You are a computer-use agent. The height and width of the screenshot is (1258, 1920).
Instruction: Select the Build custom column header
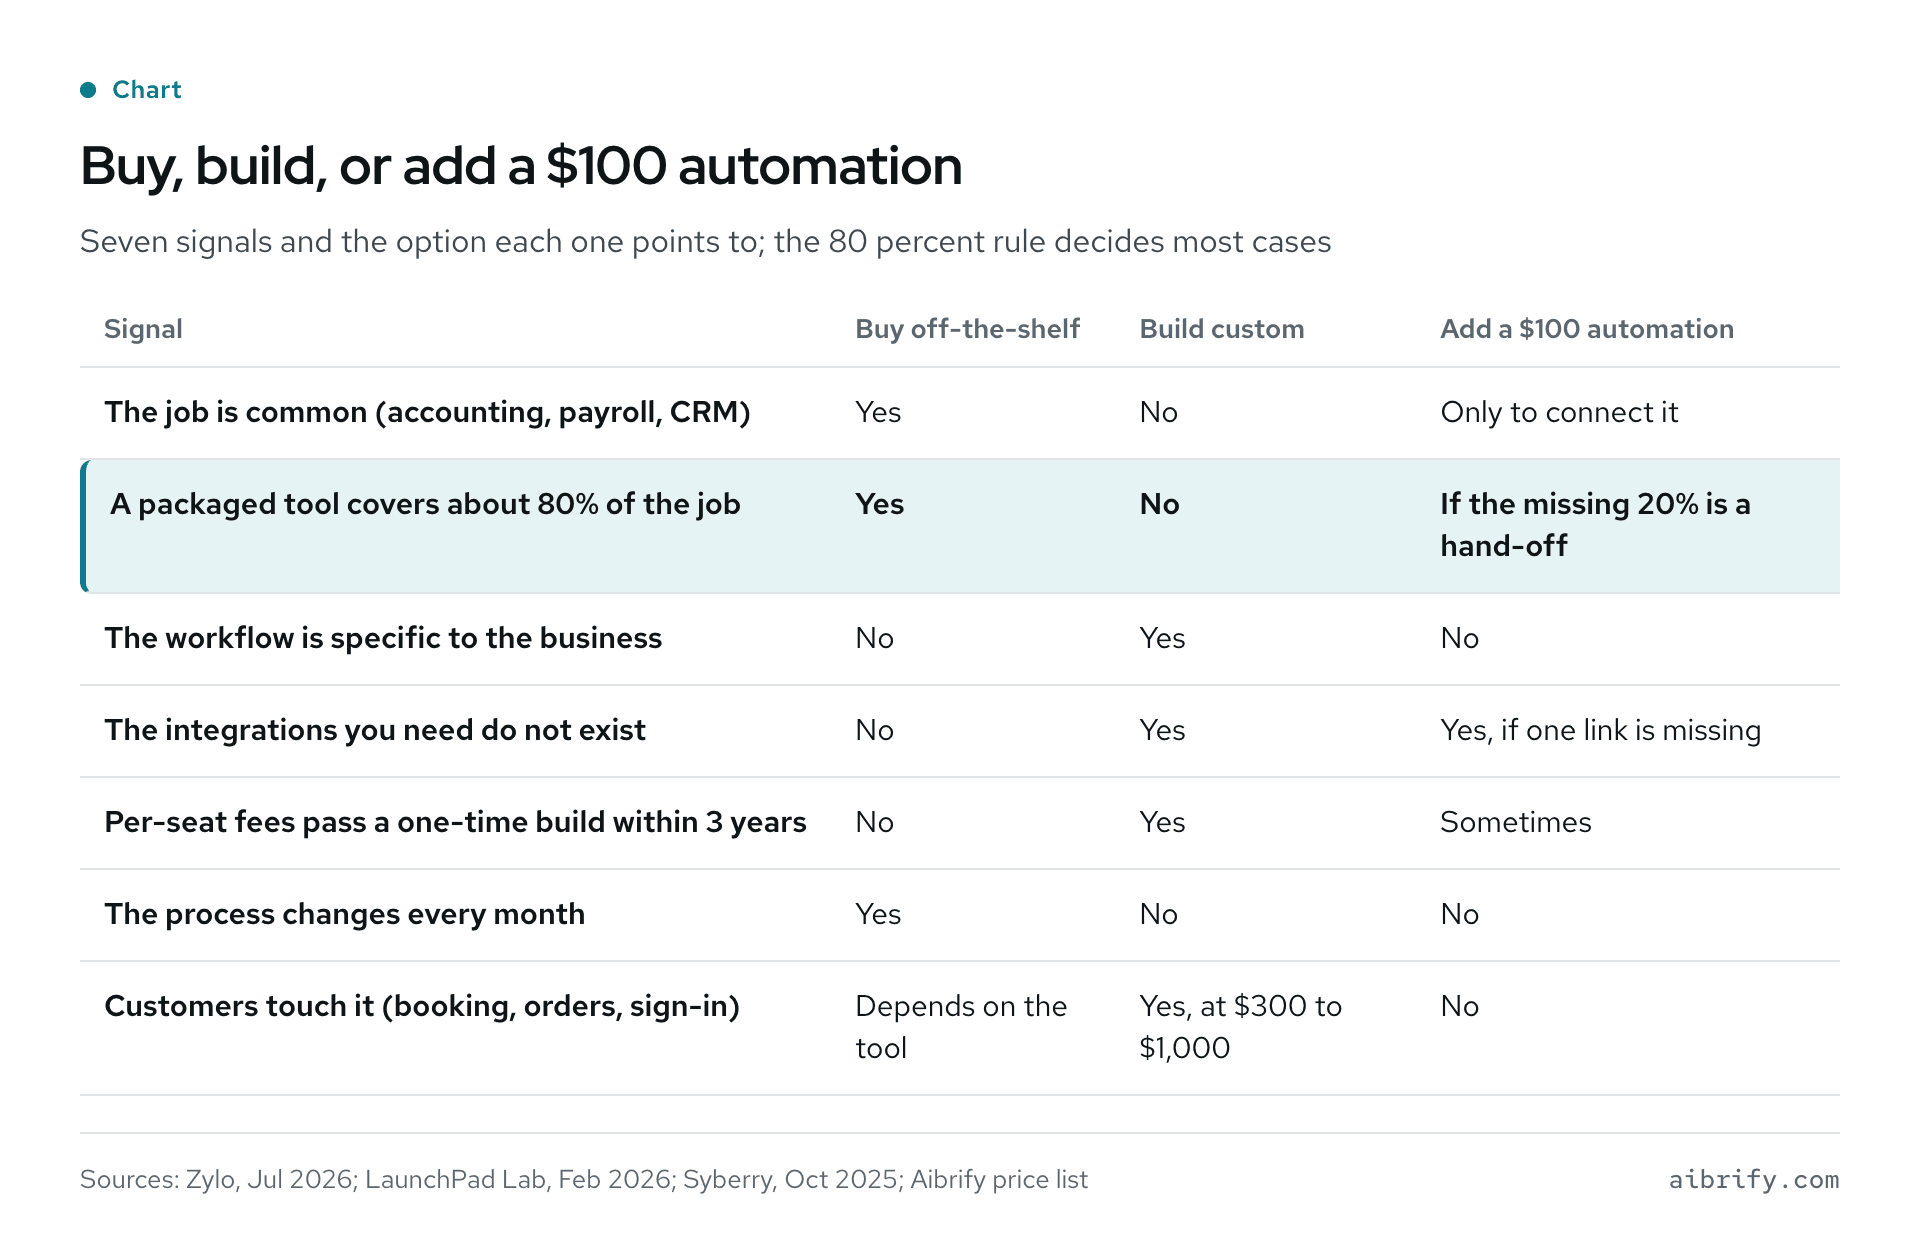pyautogui.click(x=1222, y=329)
